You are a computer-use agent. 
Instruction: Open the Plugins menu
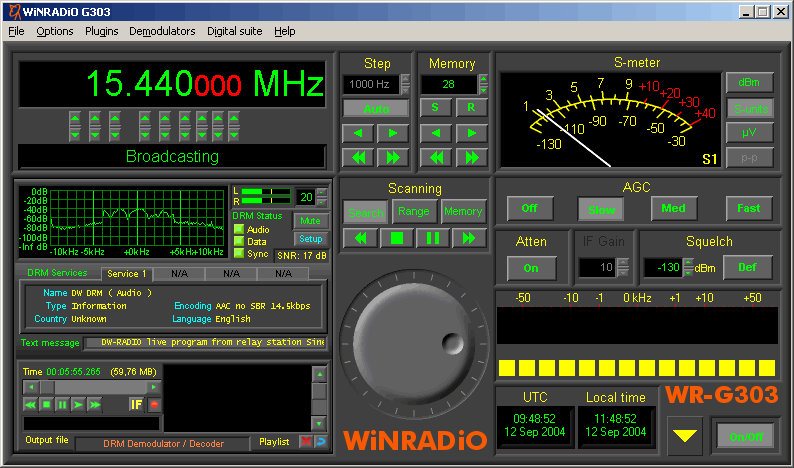coord(101,31)
